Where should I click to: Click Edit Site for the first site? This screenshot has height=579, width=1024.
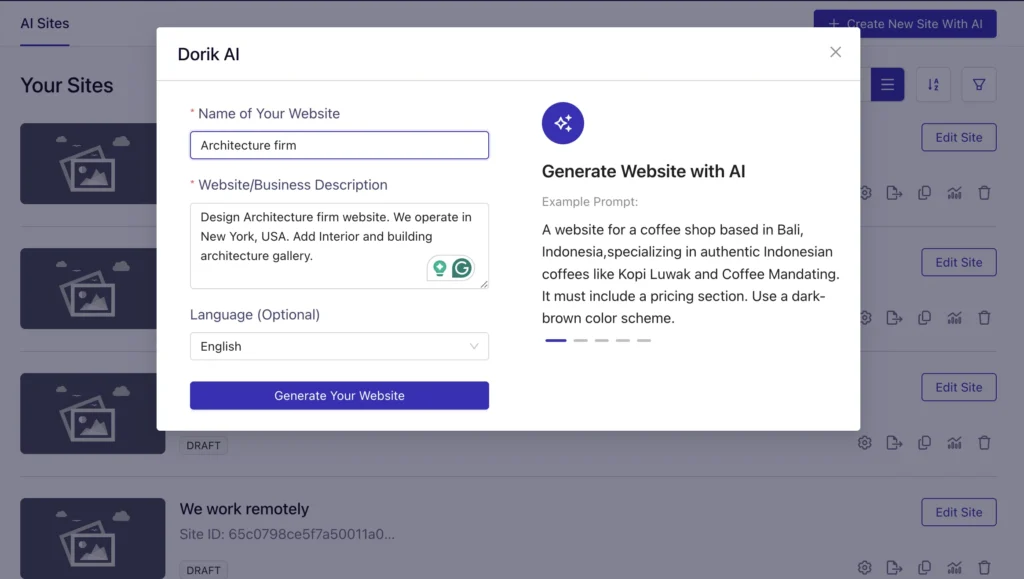[959, 137]
